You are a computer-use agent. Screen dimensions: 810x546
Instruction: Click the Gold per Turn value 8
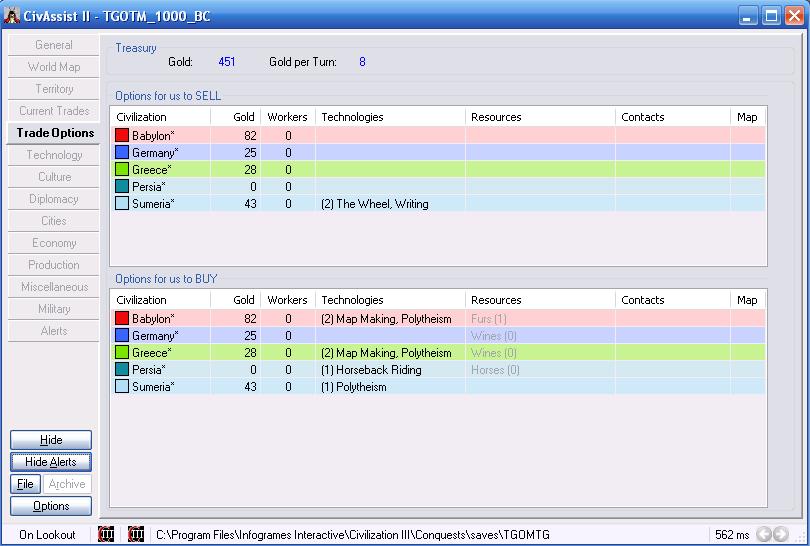(362, 62)
